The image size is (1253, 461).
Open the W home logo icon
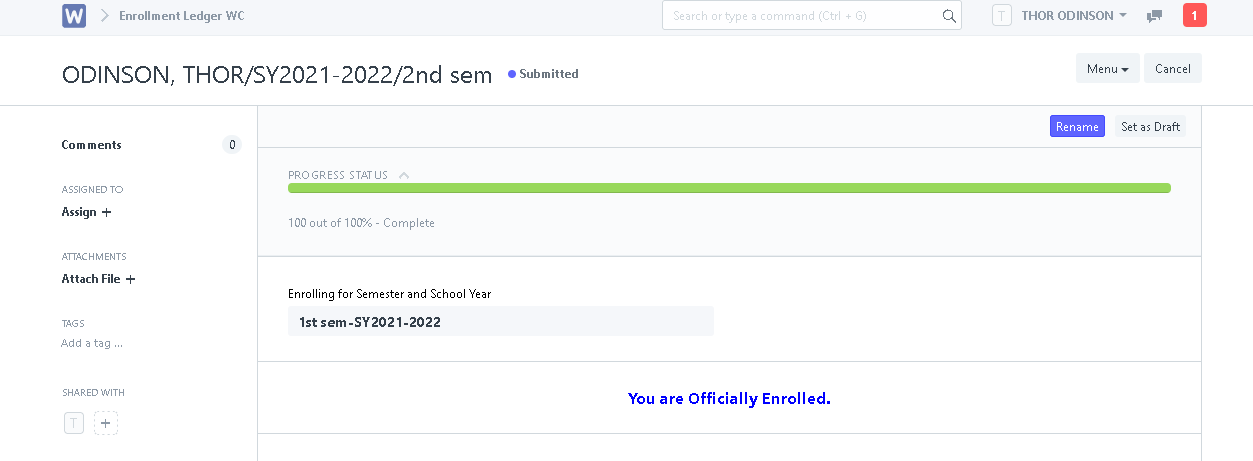(x=73, y=16)
